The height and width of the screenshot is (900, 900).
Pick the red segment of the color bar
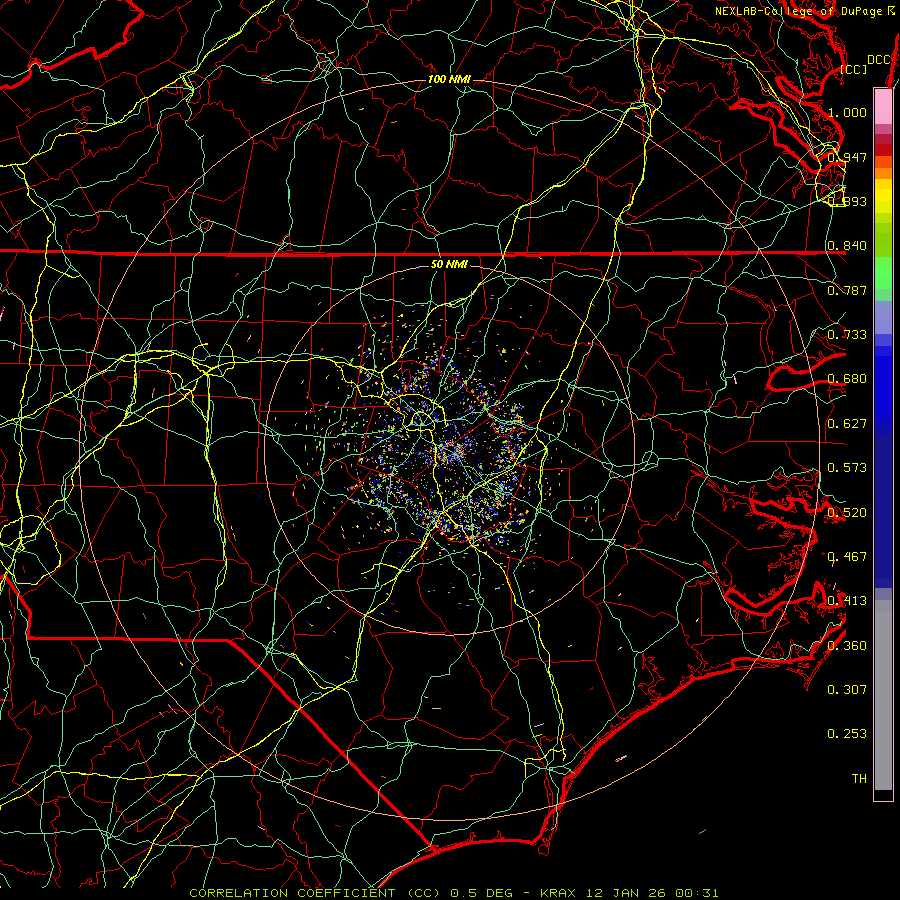883,150
